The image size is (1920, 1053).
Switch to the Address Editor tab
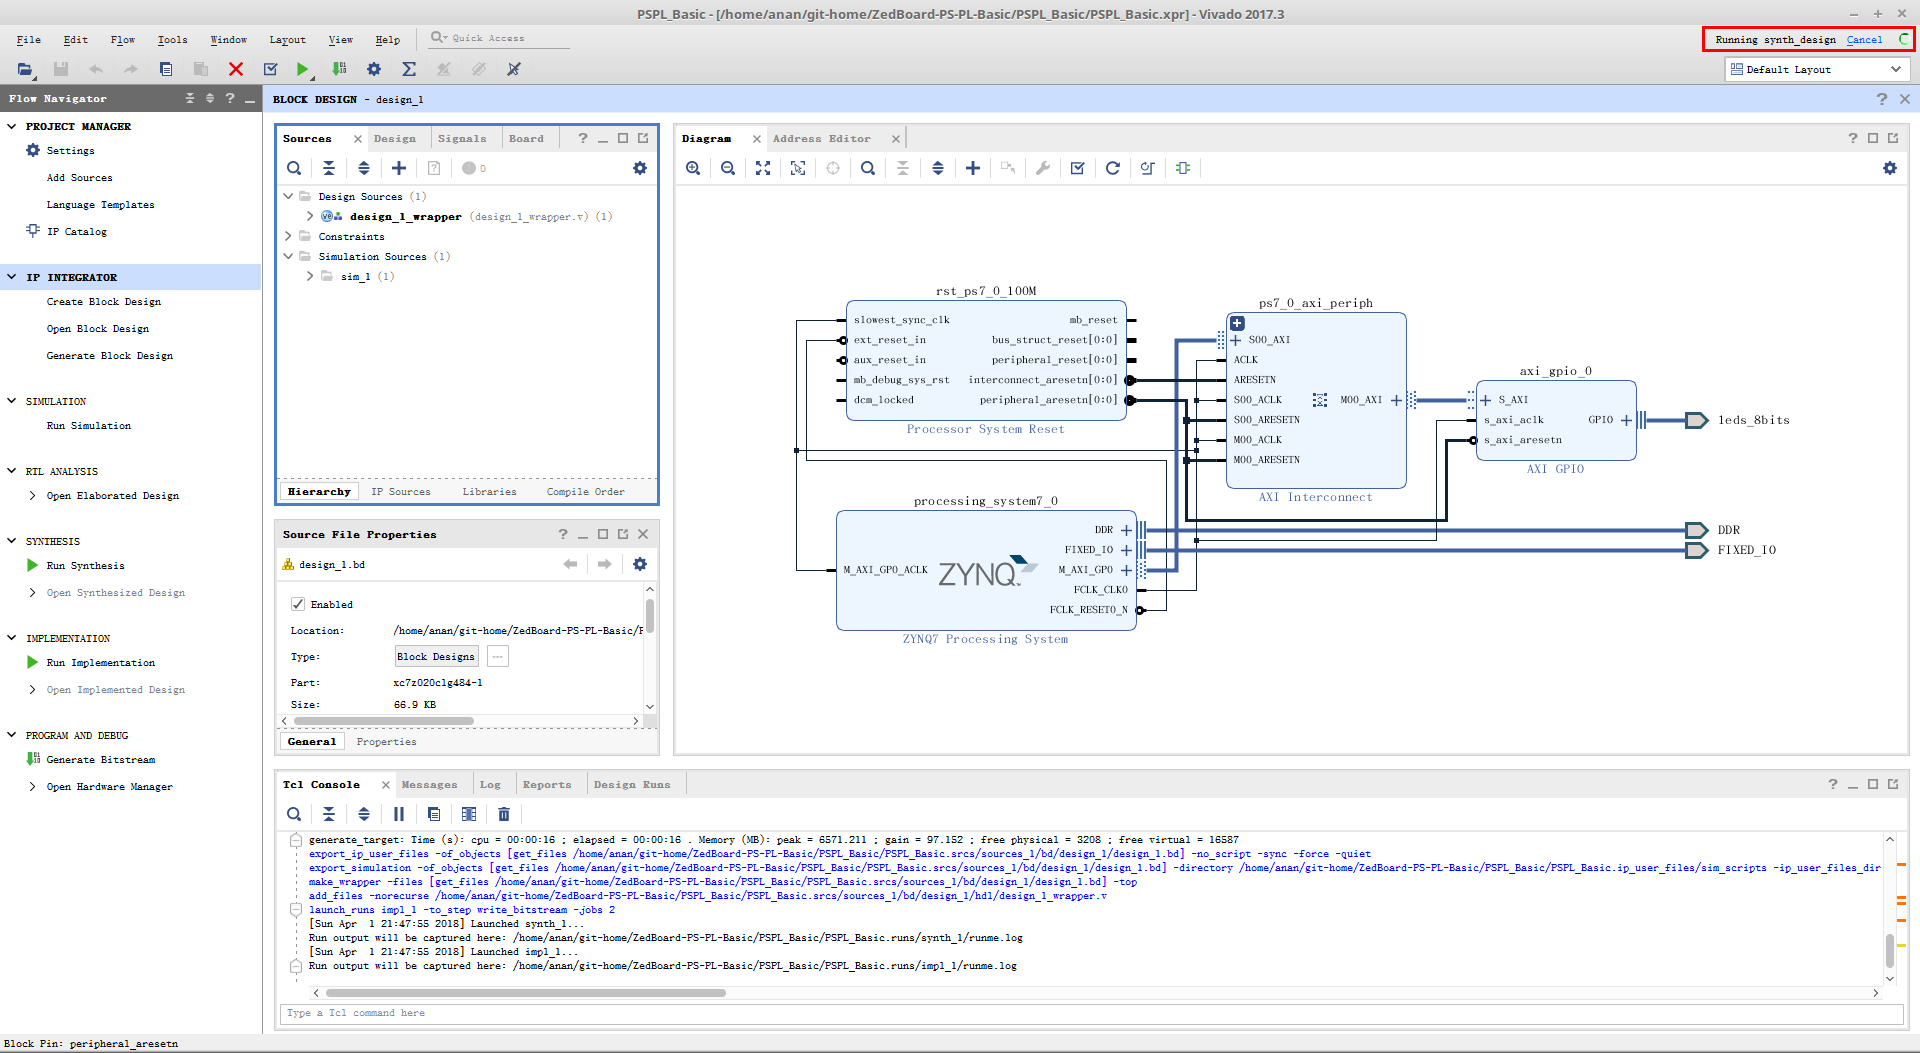pyautogui.click(x=821, y=139)
